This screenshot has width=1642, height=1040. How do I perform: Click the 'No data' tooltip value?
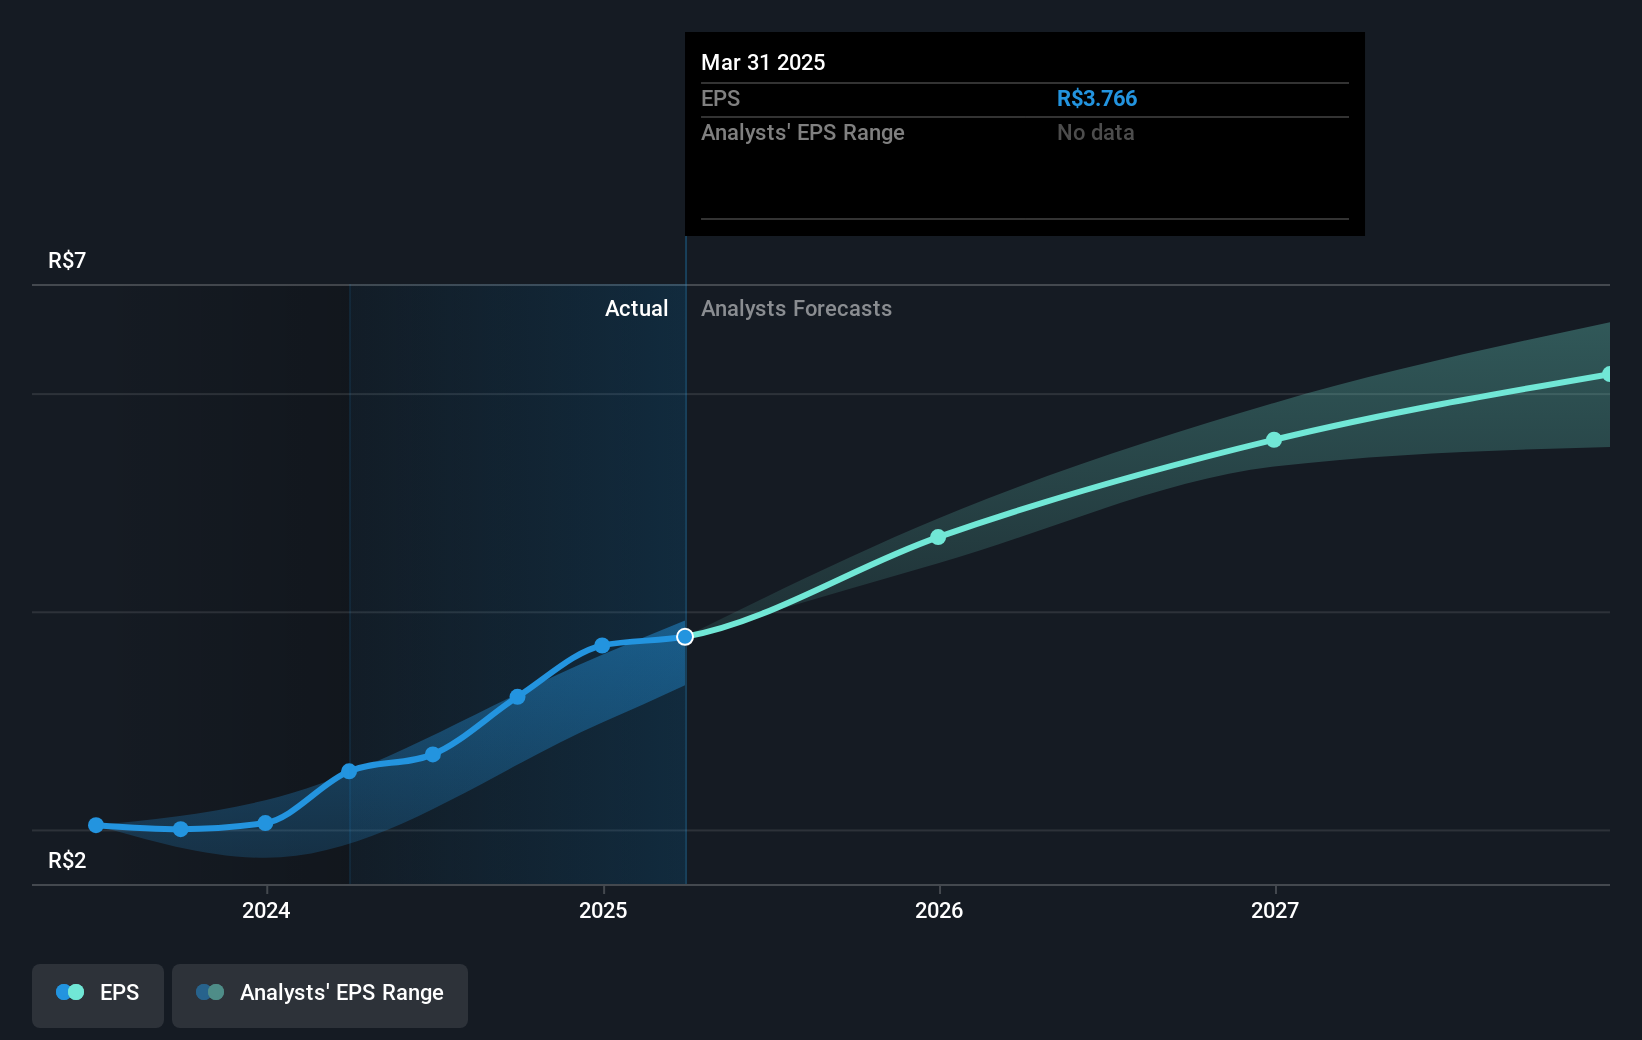pos(1095,132)
